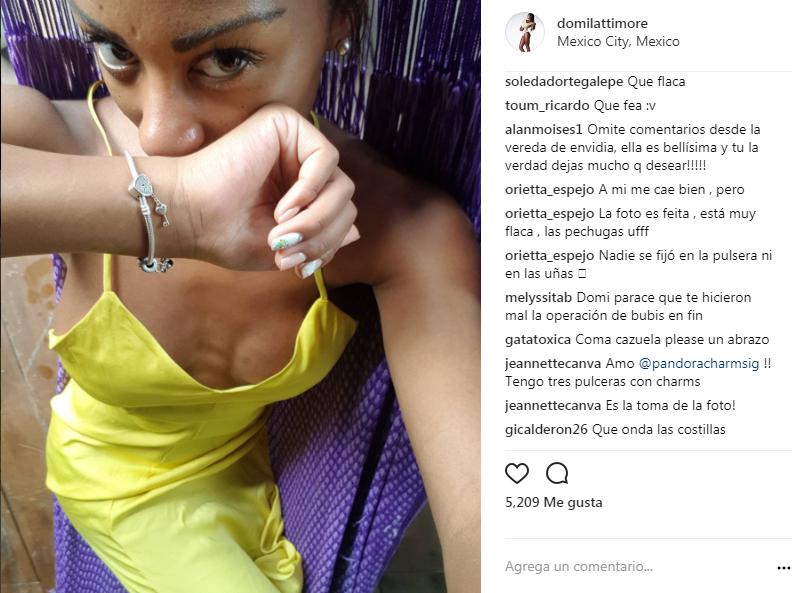Focus the Agrega un comentario field
This screenshot has height=593, width=797.
[638, 567]
